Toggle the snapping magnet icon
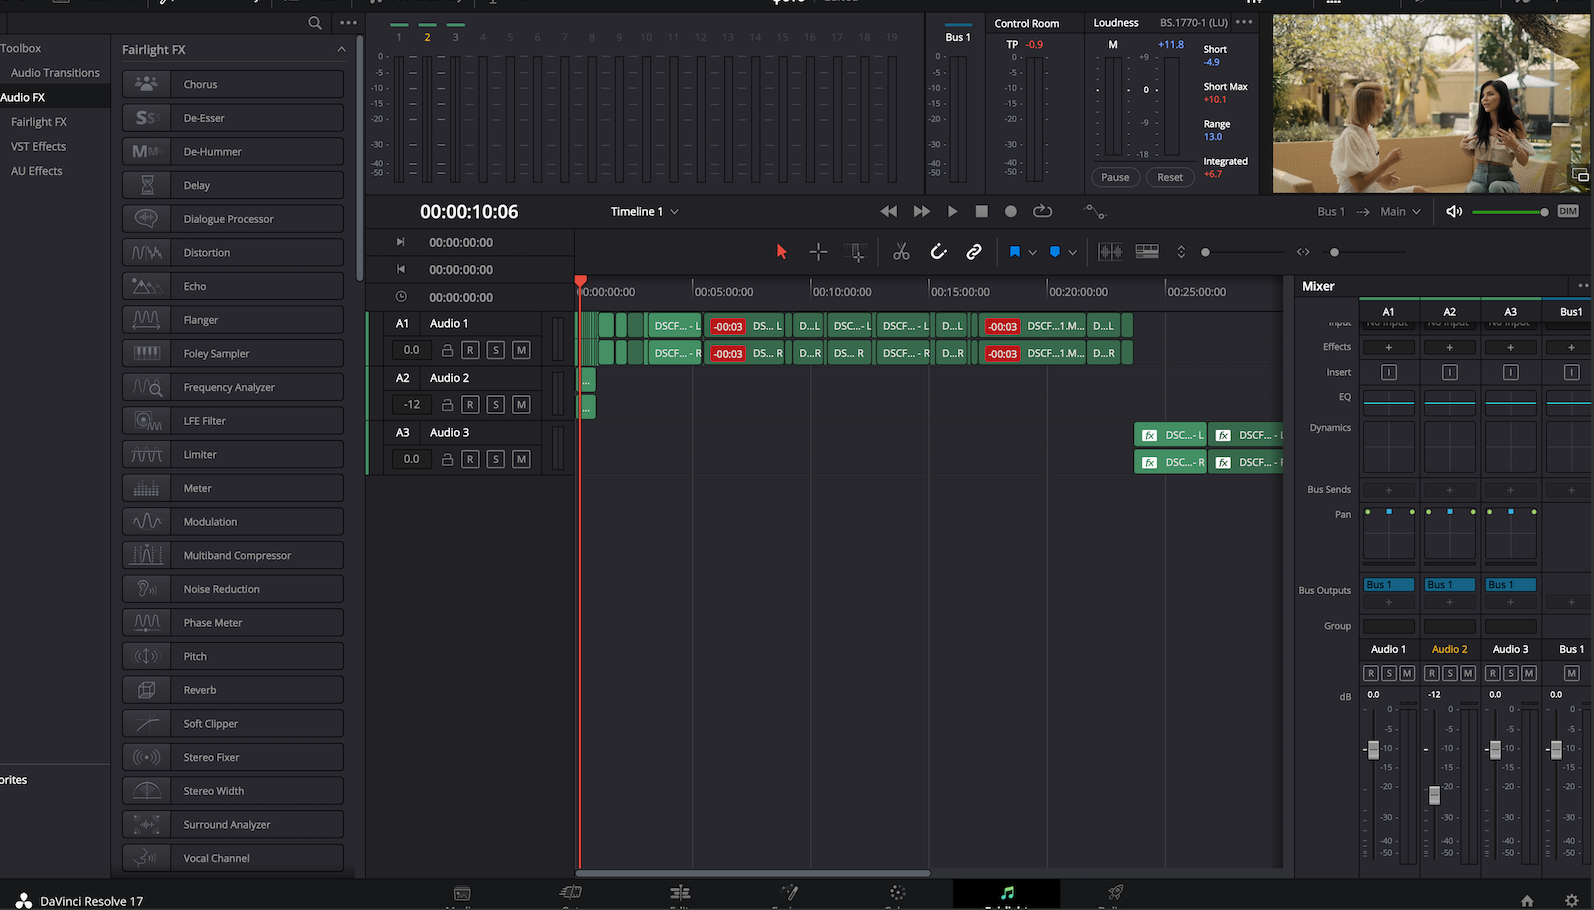The height and width of the screenshot is (910, 1594). 938,252
